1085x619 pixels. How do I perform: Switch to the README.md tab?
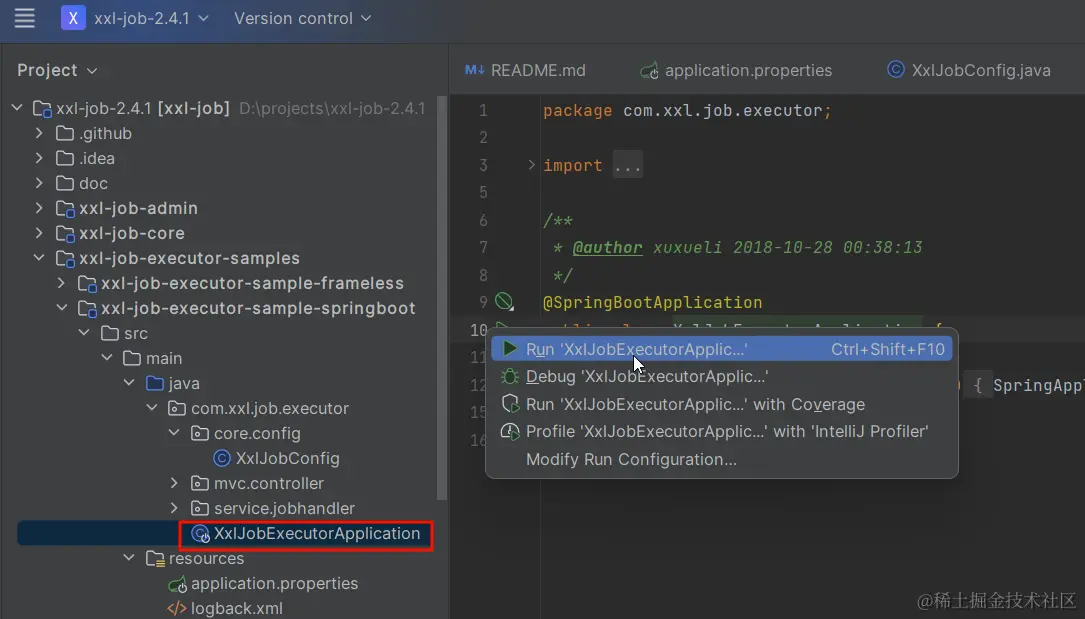point(525,71)
